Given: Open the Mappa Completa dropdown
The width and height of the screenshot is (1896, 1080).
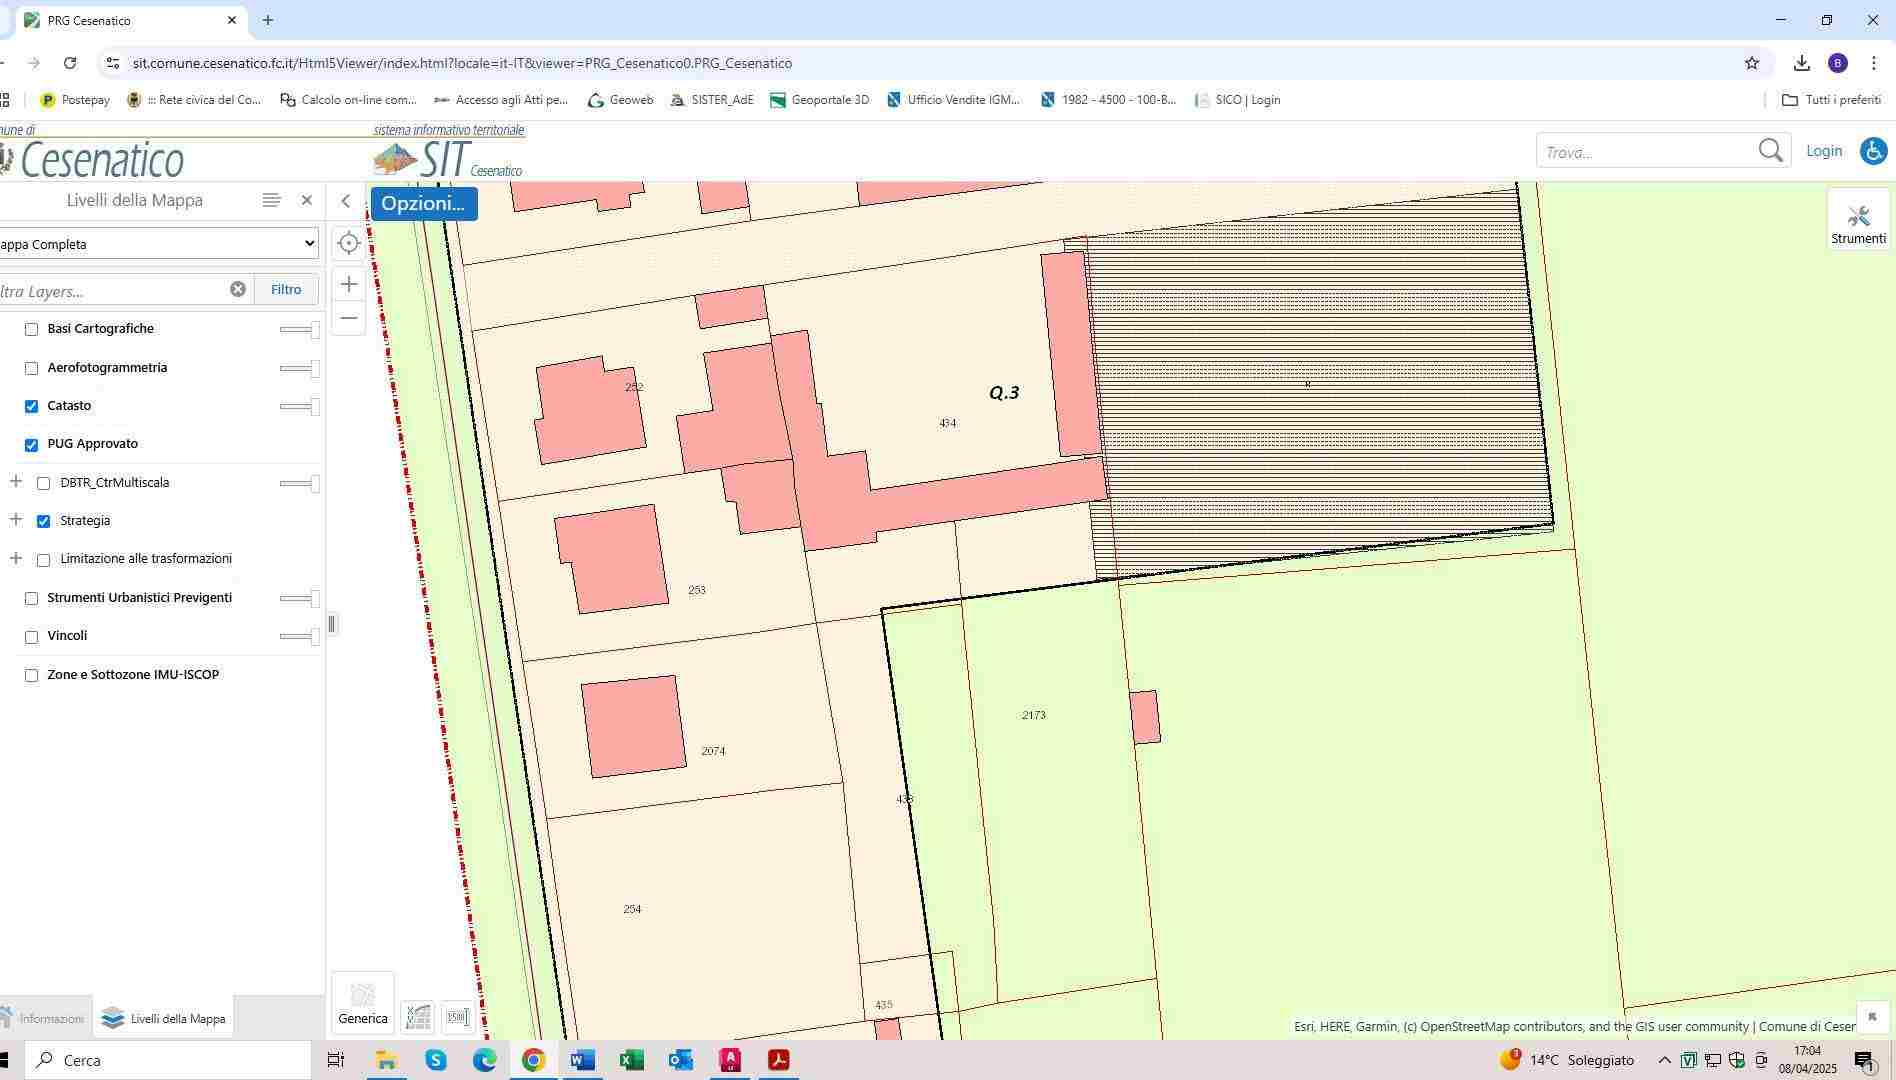Looking at the screenshot, I should [x=157, y=244].
